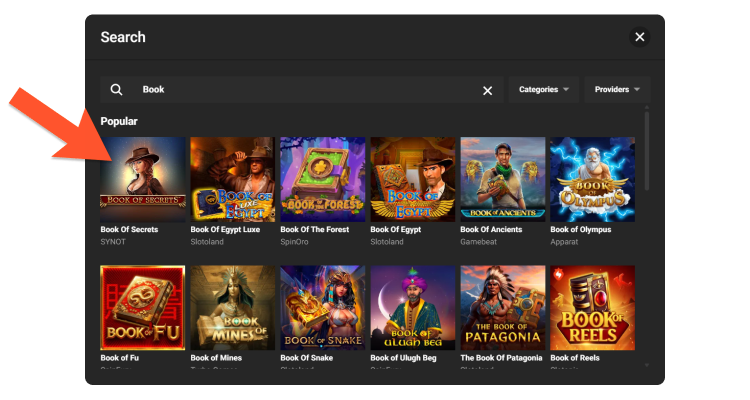Select The Book Of Patagonia tile
This screenshot has height=400, width=750.
503,307
